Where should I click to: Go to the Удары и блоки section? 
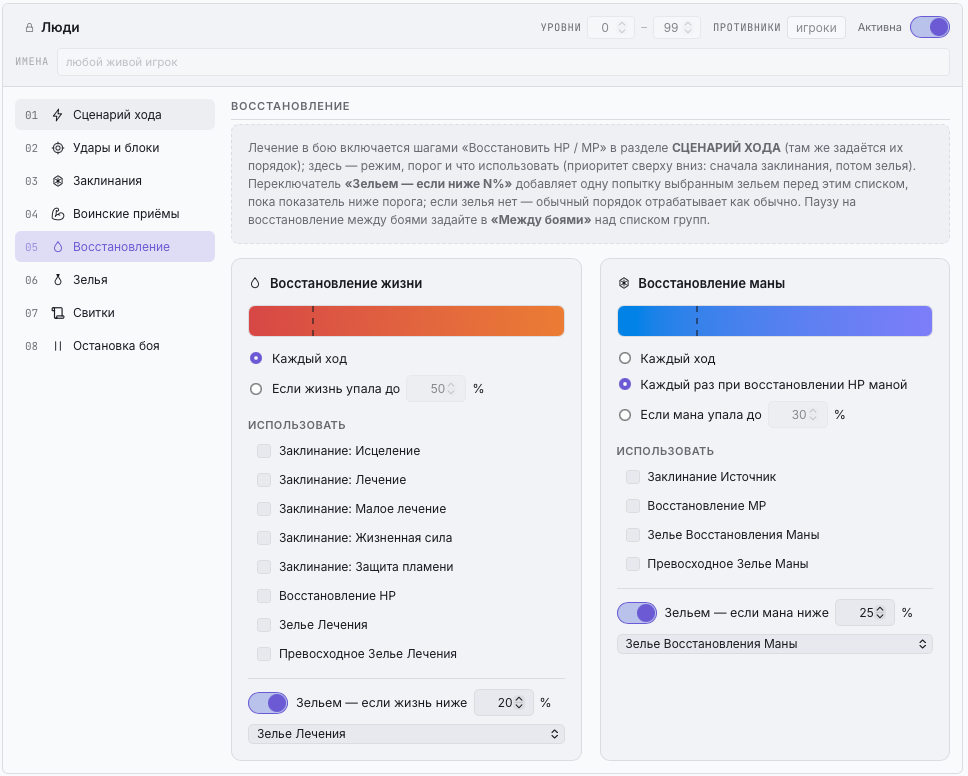[115, 148]
